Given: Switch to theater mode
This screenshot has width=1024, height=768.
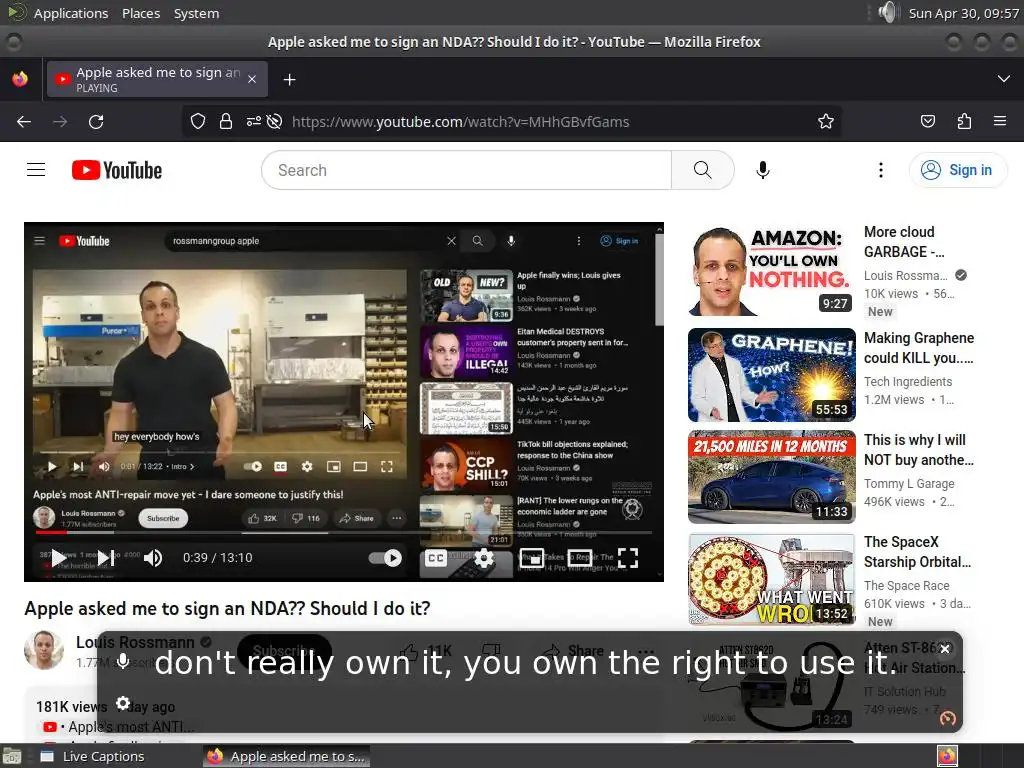Looking at the screenshot, I should (580, 558).
